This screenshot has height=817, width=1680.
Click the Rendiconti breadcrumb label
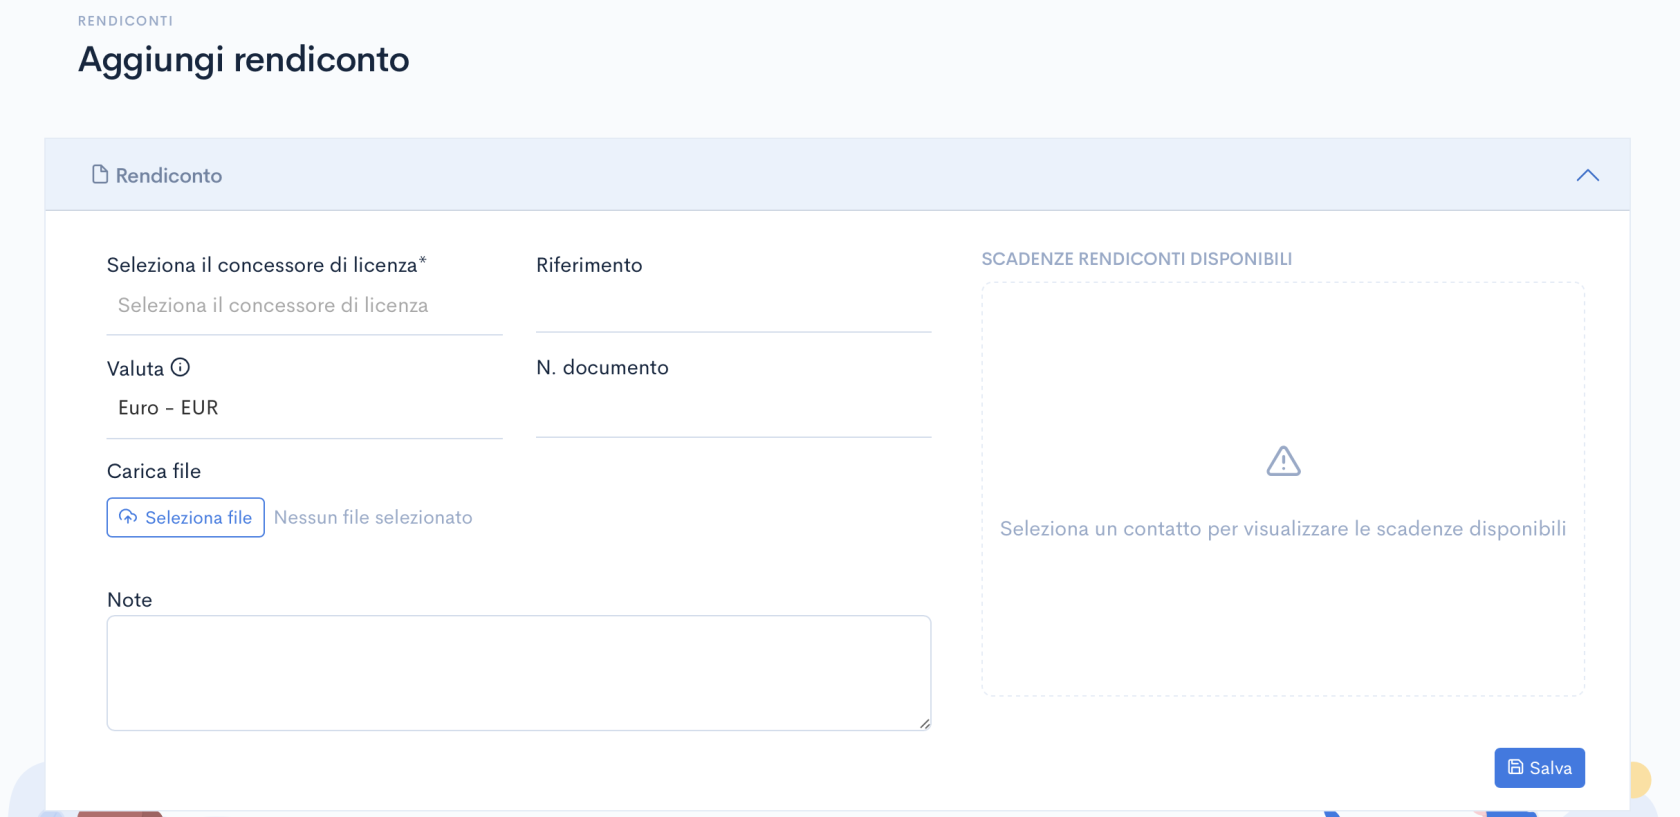click(x=125, y=21)
